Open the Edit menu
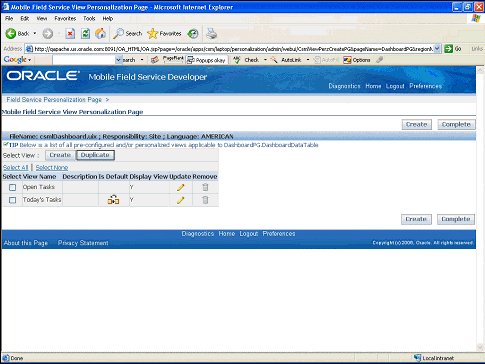 pyautogui.click(x=25, y=18)
